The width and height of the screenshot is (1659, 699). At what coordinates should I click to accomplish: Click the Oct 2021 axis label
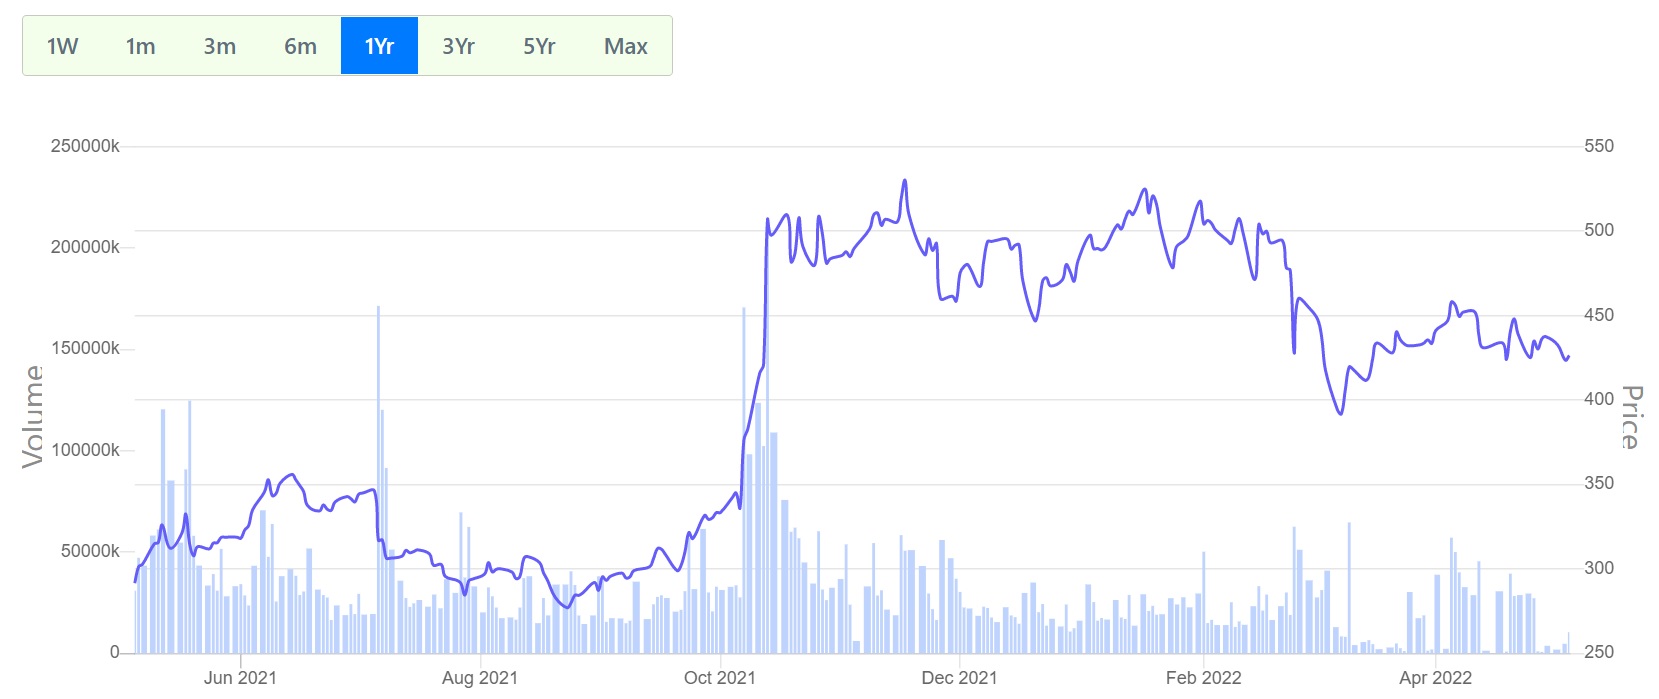pyautogui.click(x=719, y=678)
